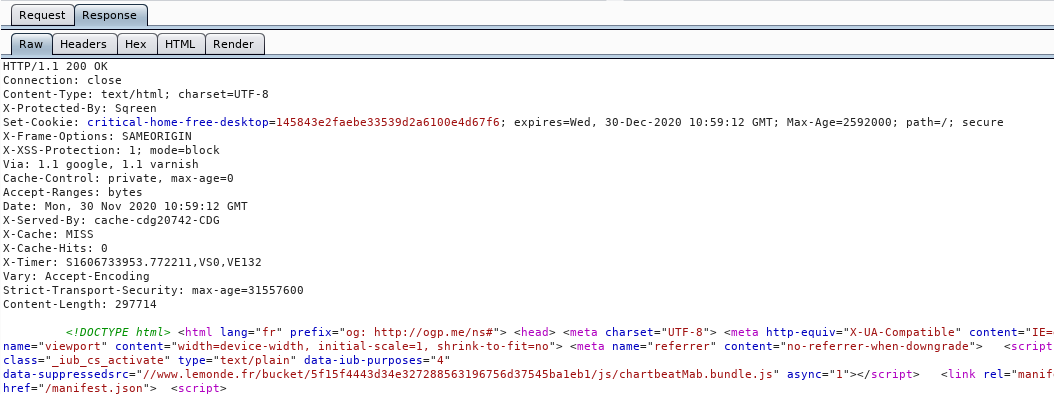Click the critical-home-free-desktop cookie name
The height and width of the screenshot is (394, 1054).
pos(178,122)
